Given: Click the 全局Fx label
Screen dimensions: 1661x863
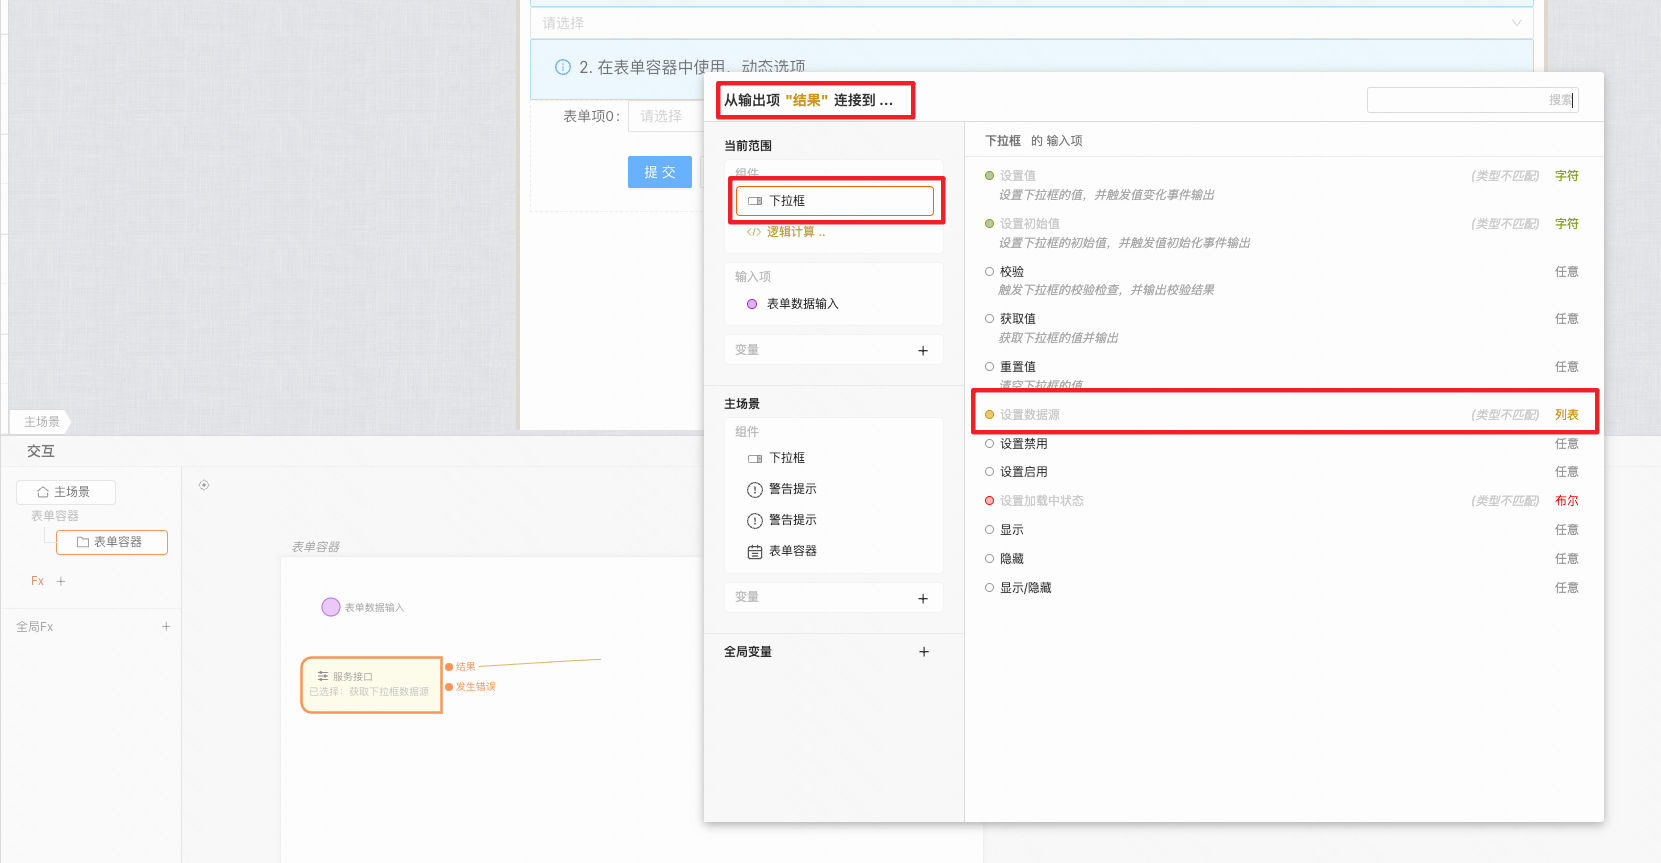Looking at the screenshot, I should pos(35,627).
